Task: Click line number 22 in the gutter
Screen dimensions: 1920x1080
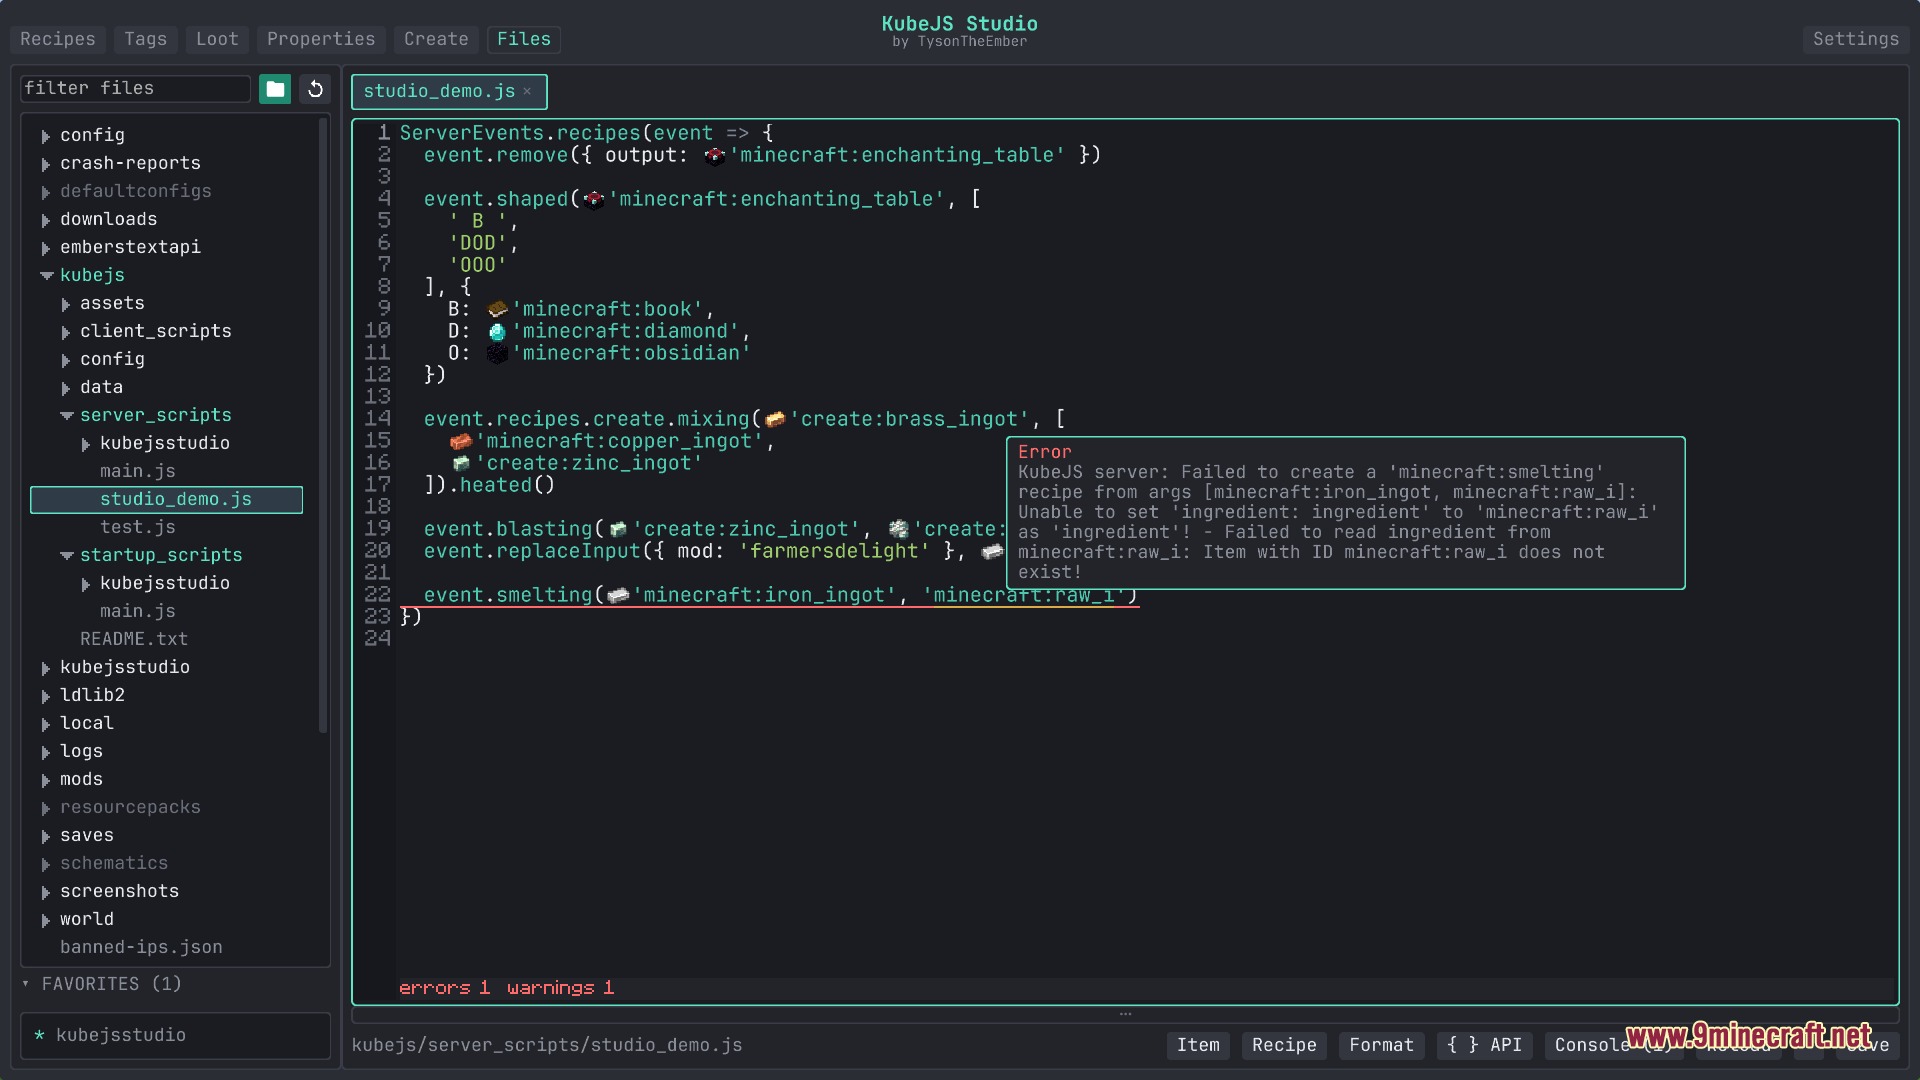Action: point(377,595)
